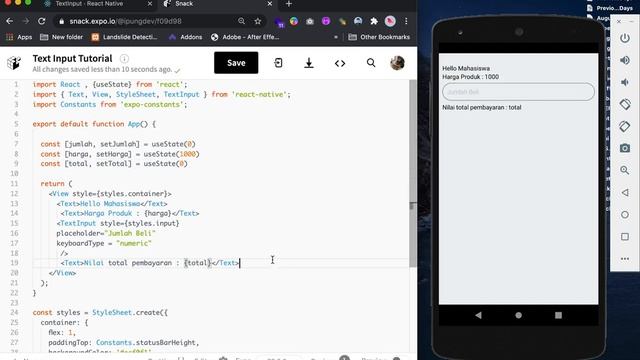The image size is (640, 360).
Task: Reload the page with refresh icon
Action: click(x=42, y=21)
